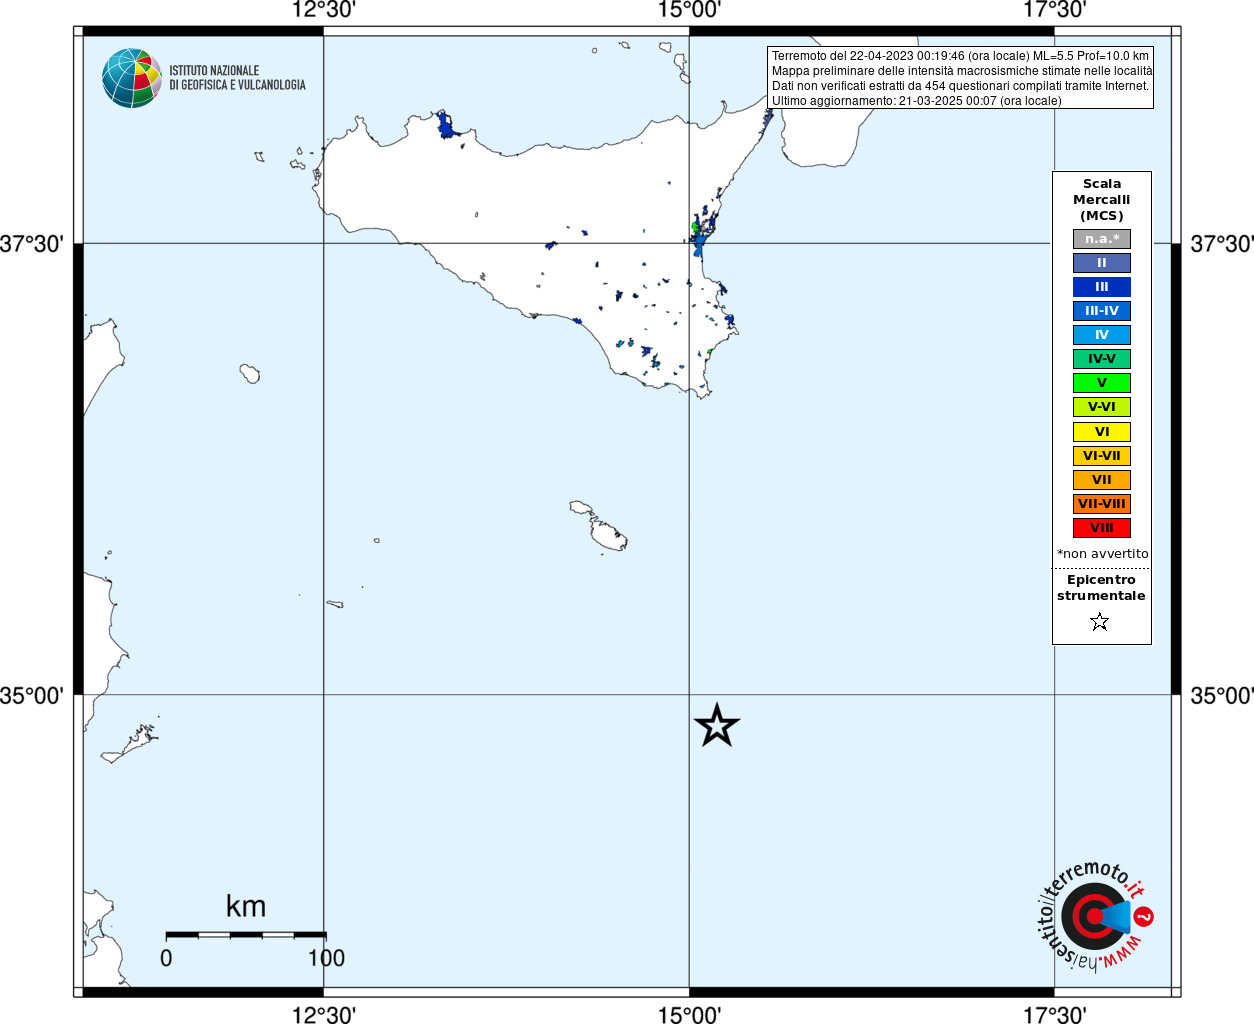Select the yellow VI legend swatch

tap(1101, 432)
